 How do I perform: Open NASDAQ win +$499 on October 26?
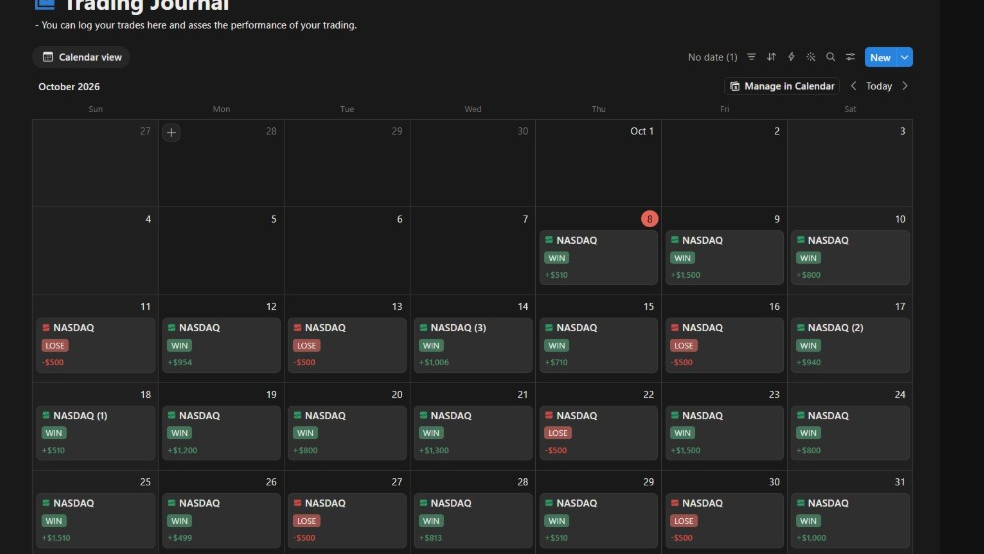click(x=221, y=521)
